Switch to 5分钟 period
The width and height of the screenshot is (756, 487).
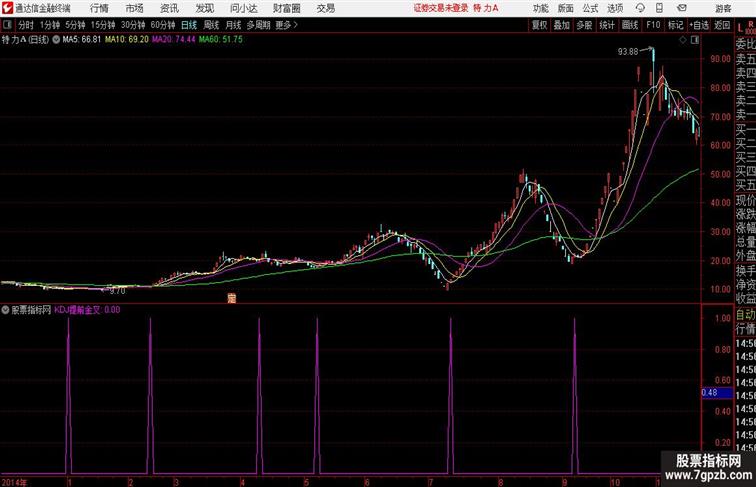[x=75, y=25]
